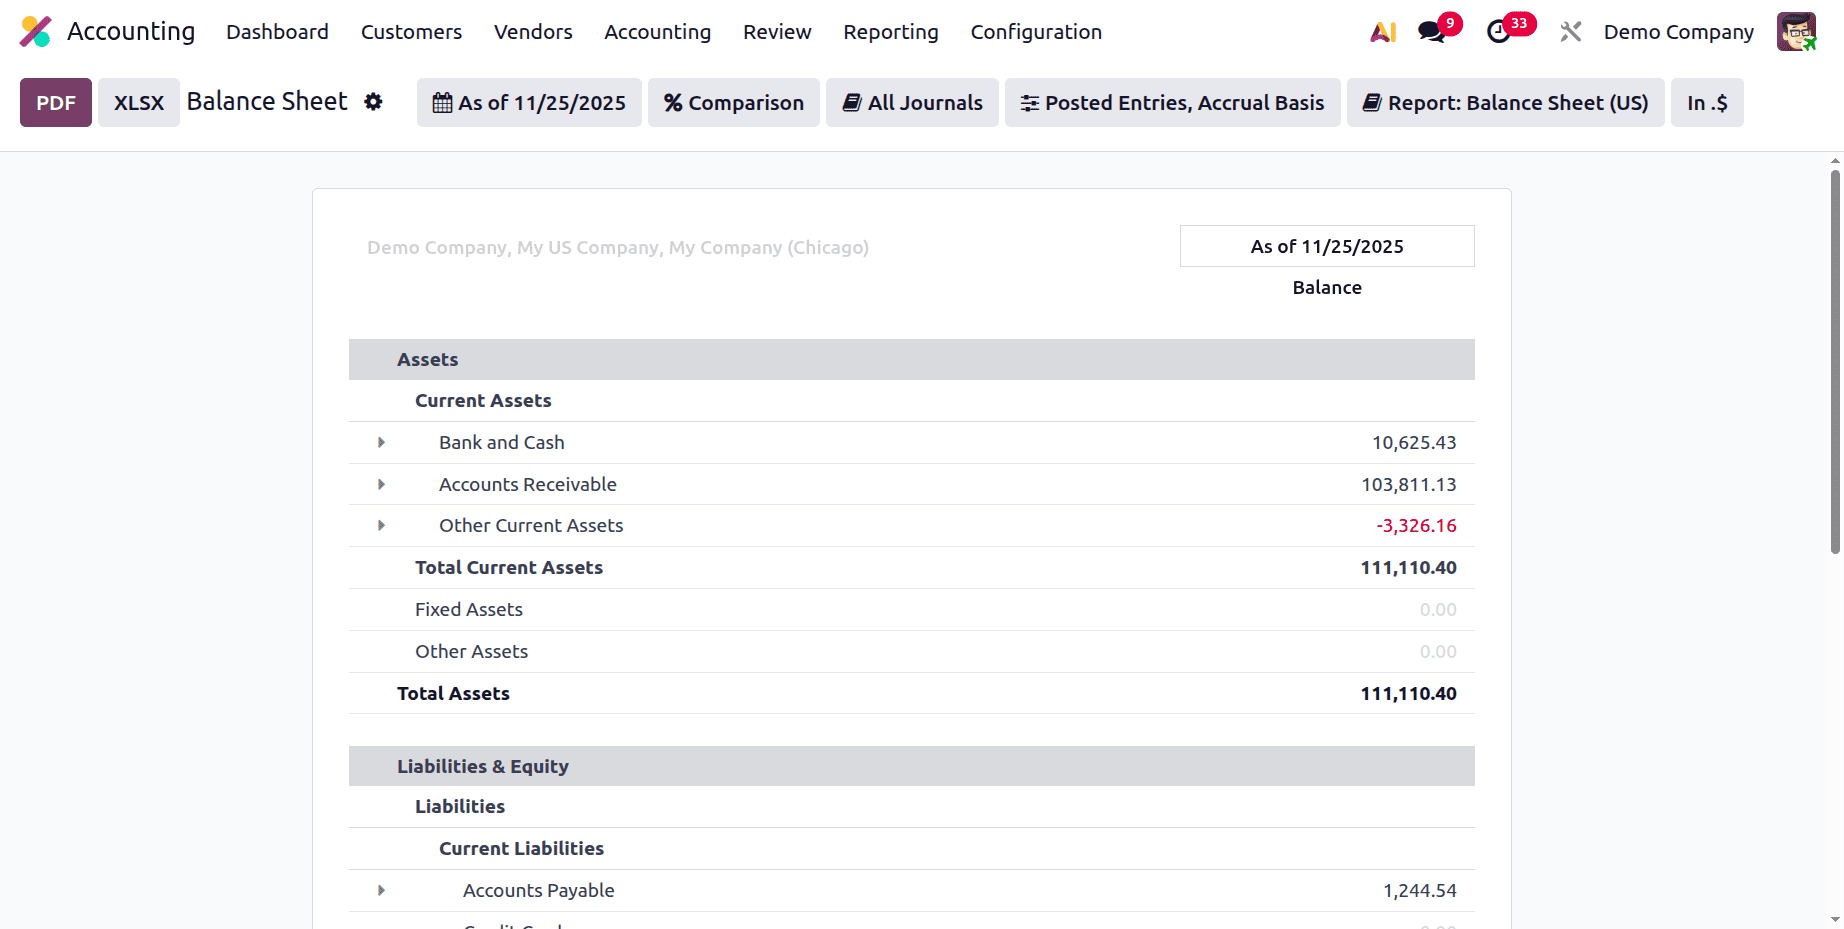Open the Report: Balance Sheet (US) selector
This screenshot has height=929, width=1844.
[x=1505, y=103]
